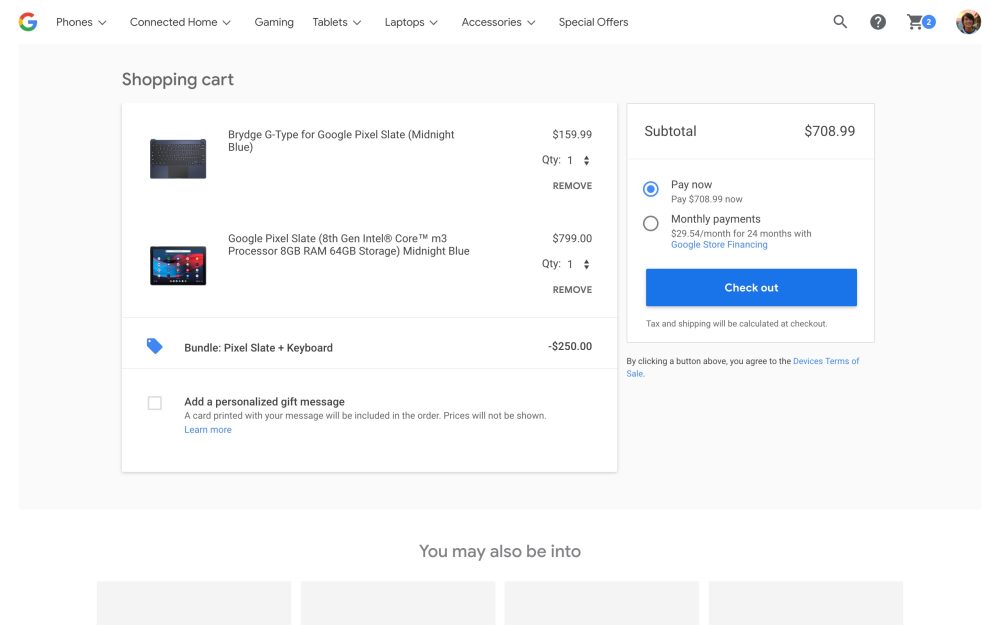Open the search magnifier icon
This screenshot has height=625, width=1000.
click(840, 22)
